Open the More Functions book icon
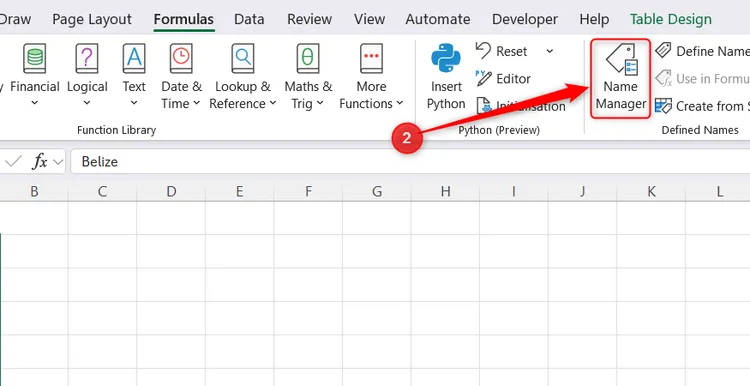 tap(372, 58)
